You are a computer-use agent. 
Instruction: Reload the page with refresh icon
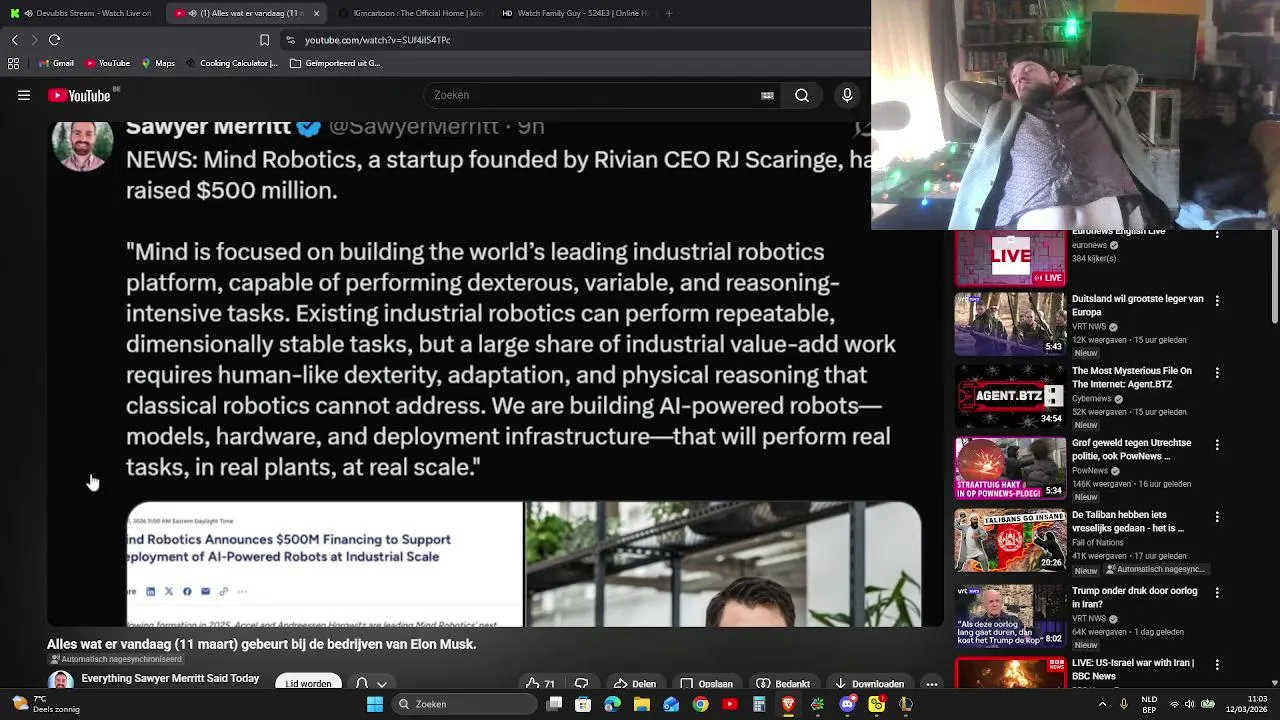coord(54,40)
